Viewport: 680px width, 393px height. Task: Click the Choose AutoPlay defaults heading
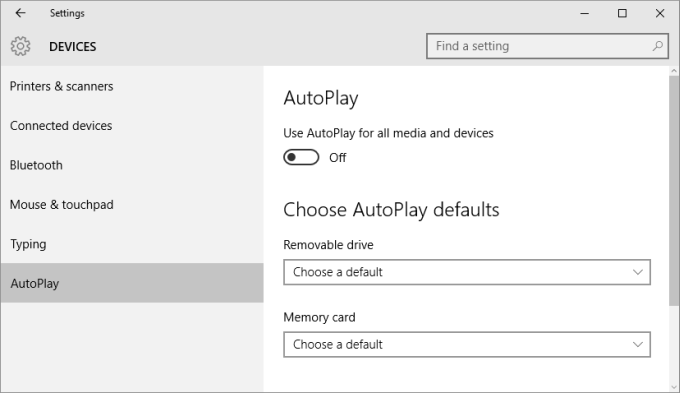(391, 210)
